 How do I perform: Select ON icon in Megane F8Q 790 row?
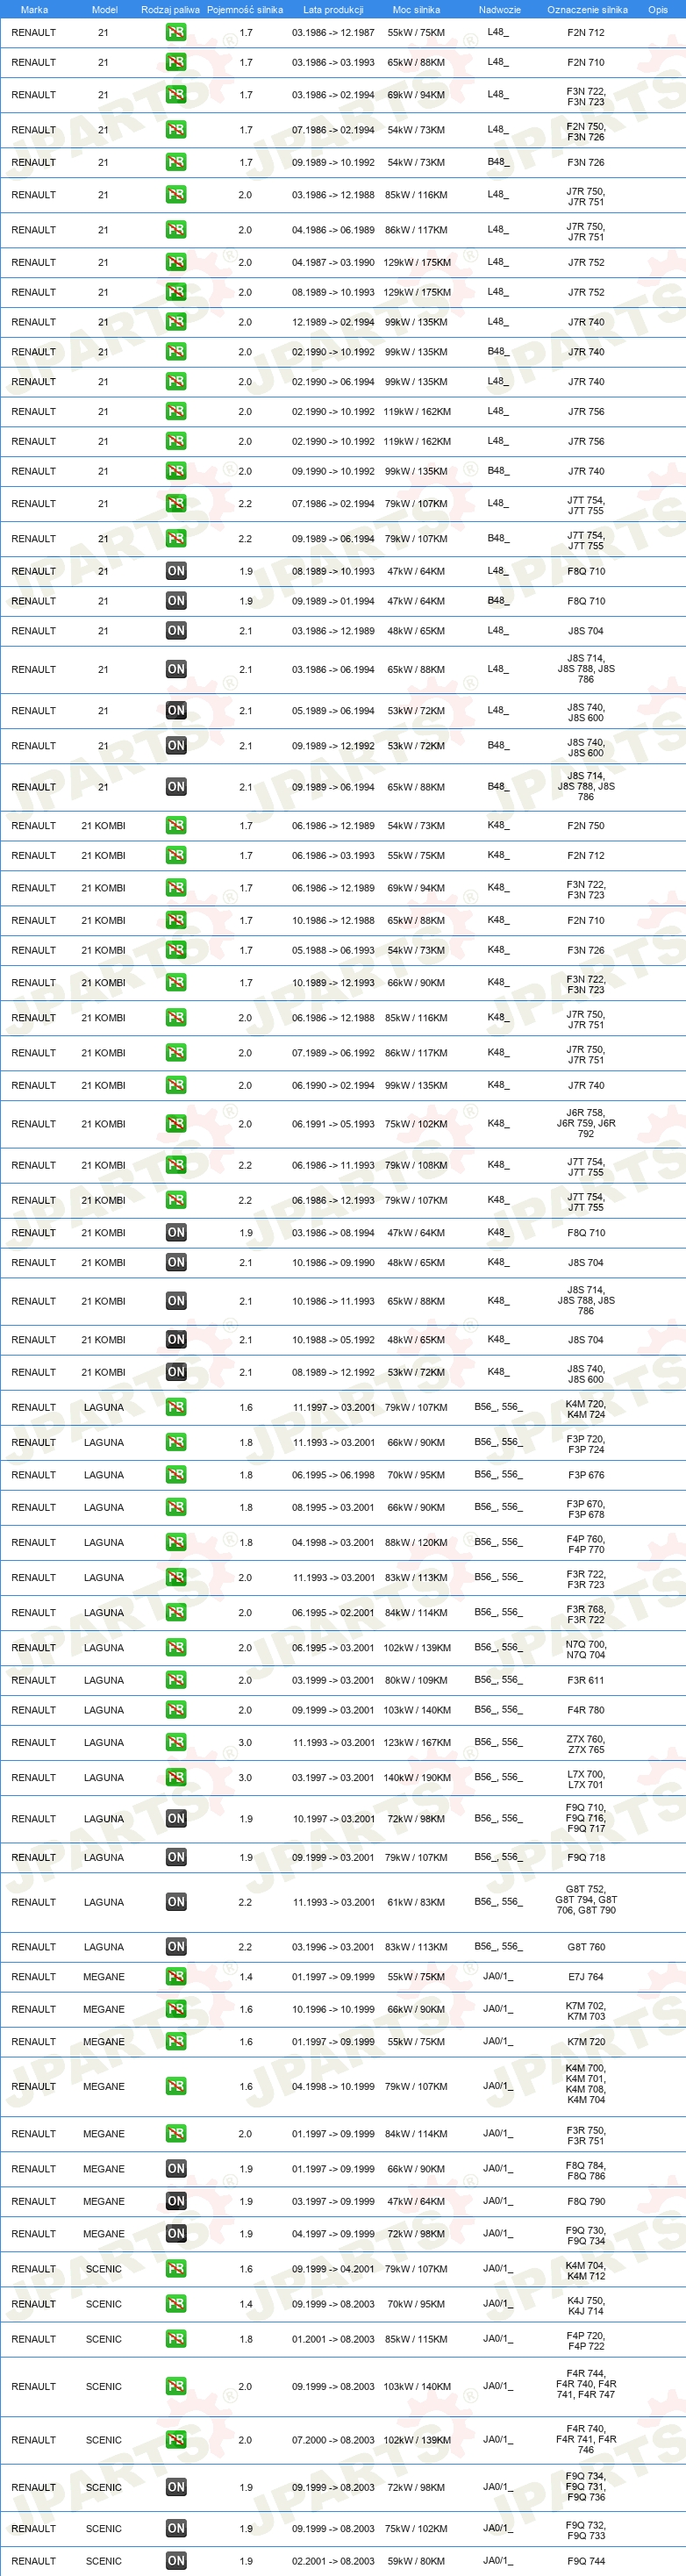(176, 2201)
